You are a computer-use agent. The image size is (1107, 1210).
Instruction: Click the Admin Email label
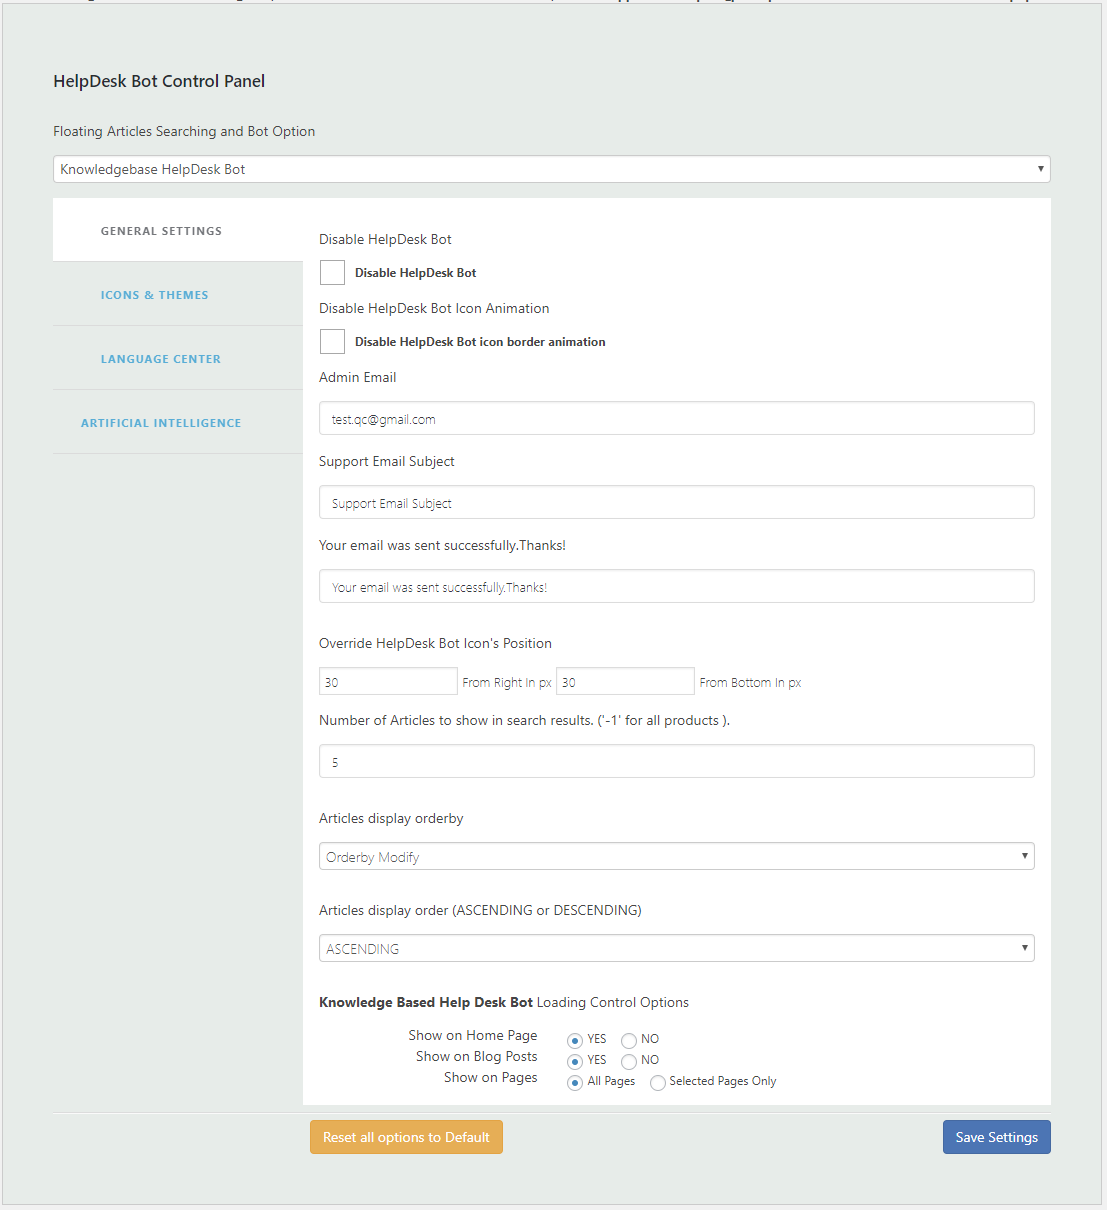pyautogui.click(x=357, y=377)
